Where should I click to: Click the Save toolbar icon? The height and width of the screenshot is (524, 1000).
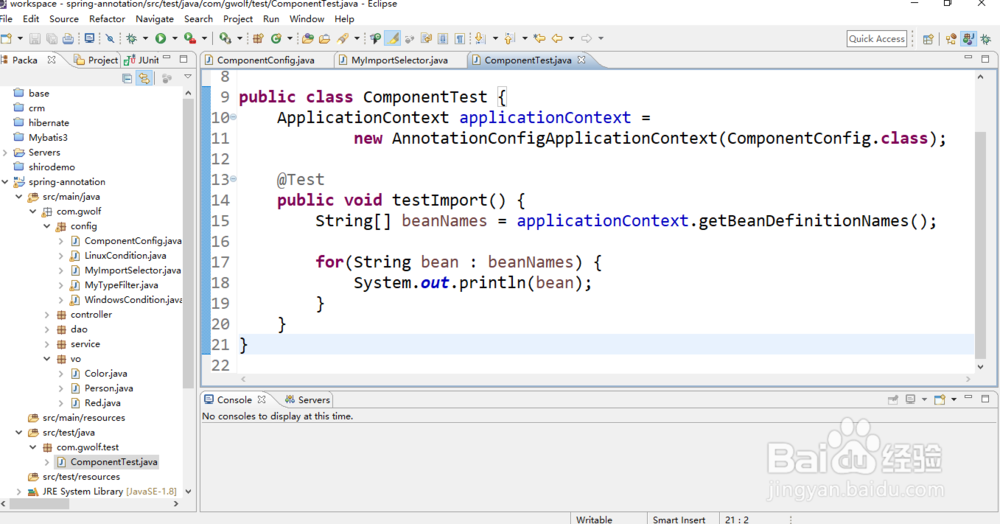click(35, 39)
